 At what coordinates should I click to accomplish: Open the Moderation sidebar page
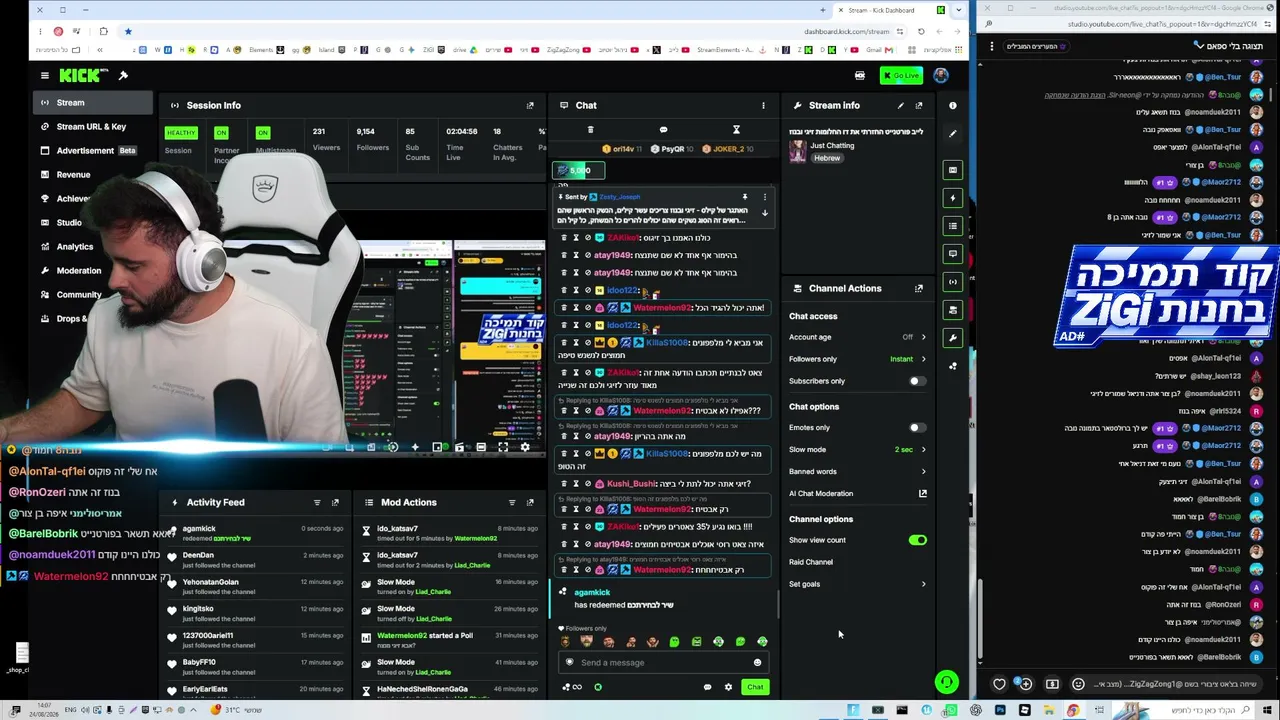point(79,270)
